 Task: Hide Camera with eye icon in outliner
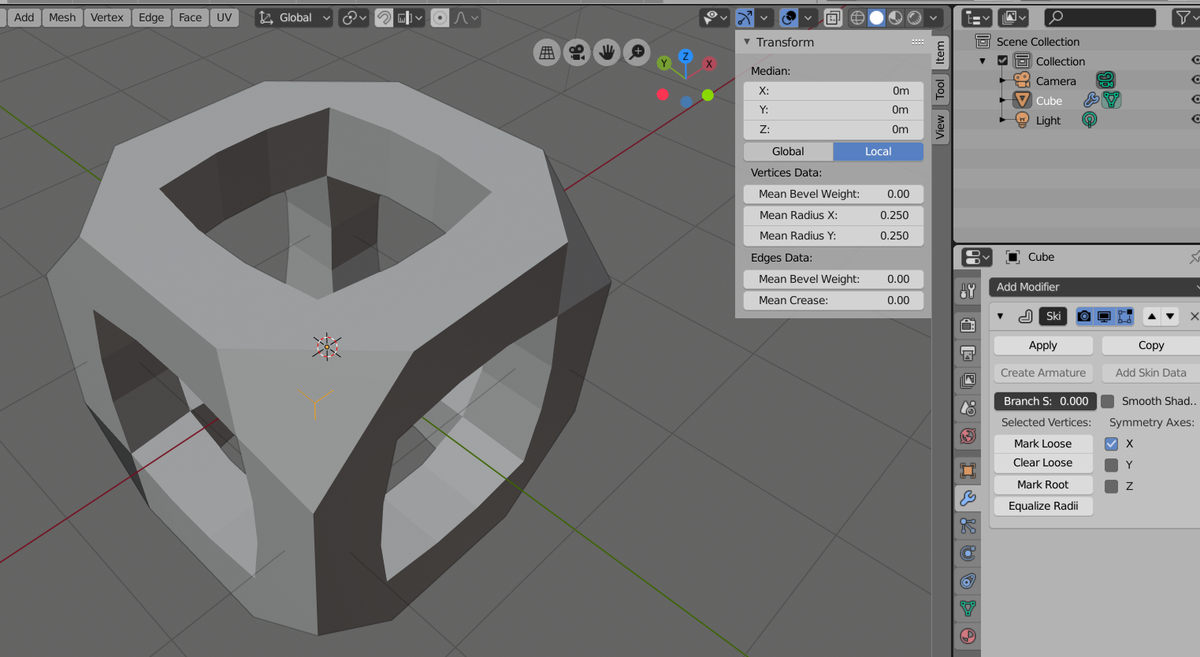tap(1195, 80)
